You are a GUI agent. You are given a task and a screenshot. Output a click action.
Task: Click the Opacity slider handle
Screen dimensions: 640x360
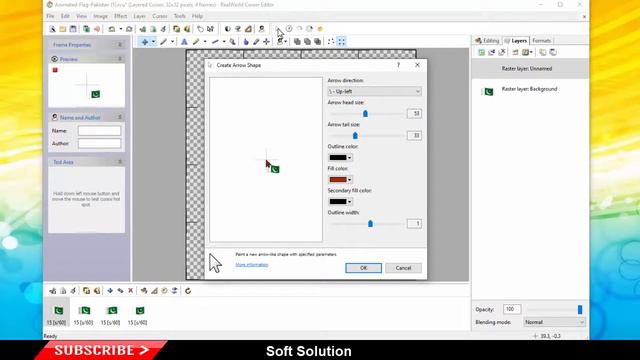point(580,309)
